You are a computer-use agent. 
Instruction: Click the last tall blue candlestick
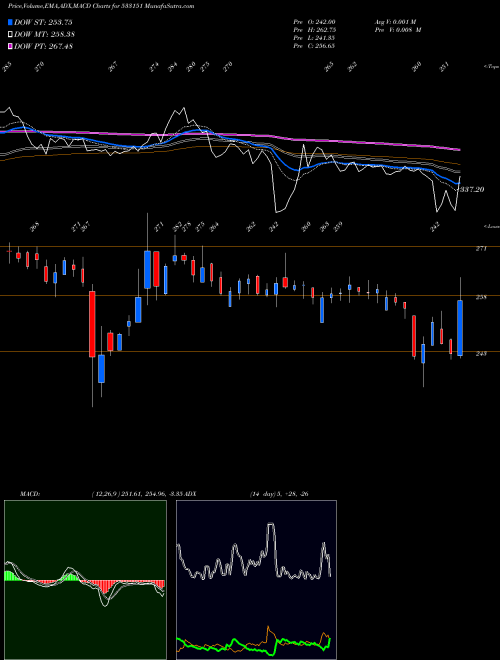coord(460,328)
